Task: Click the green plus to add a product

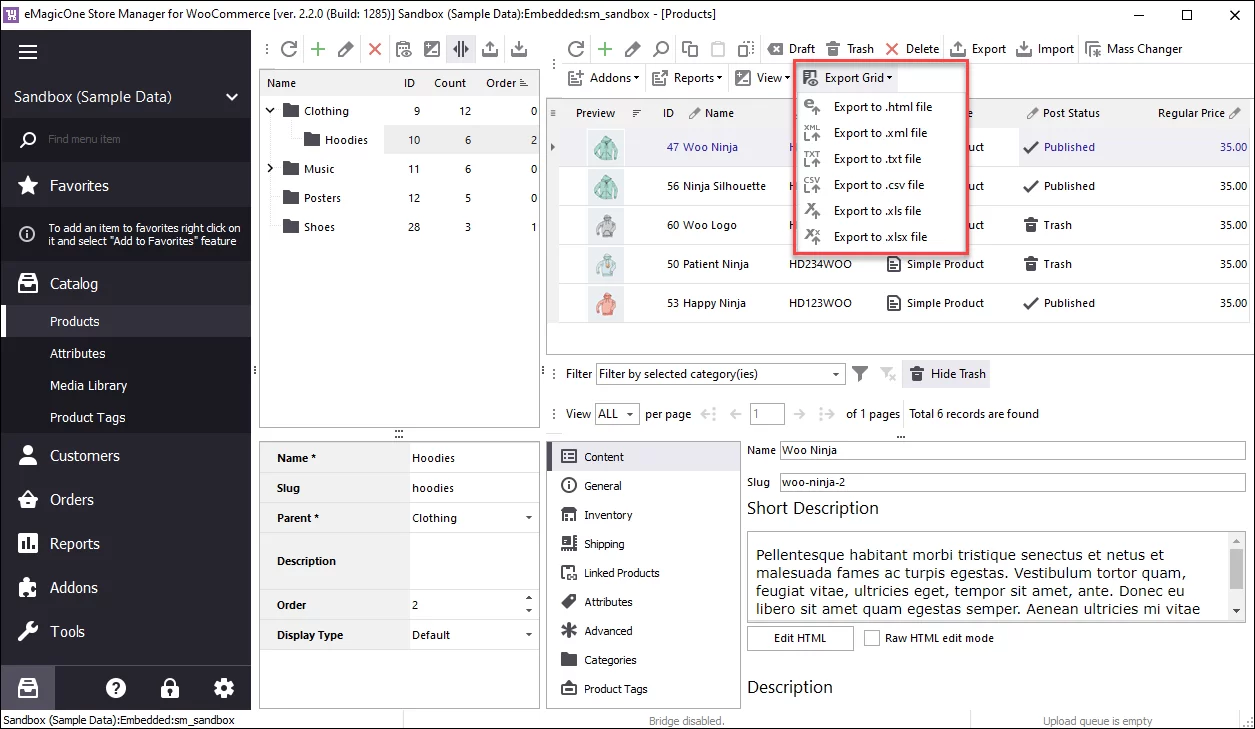Action: pyautogui.click(x=606, y=48)
